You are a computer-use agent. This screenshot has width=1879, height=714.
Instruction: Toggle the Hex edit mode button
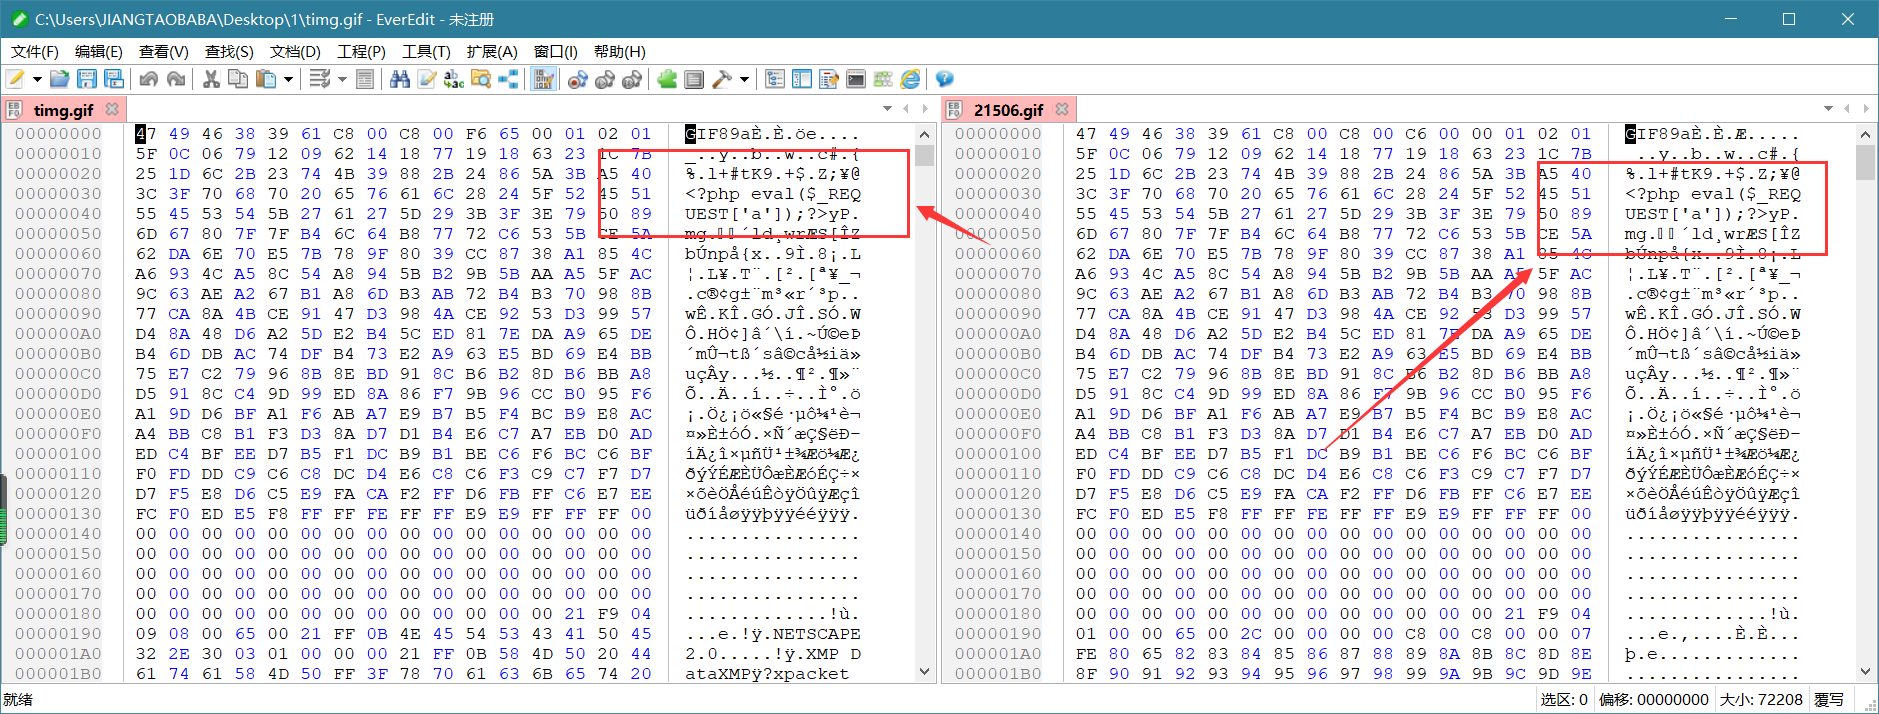pos(543,79)
